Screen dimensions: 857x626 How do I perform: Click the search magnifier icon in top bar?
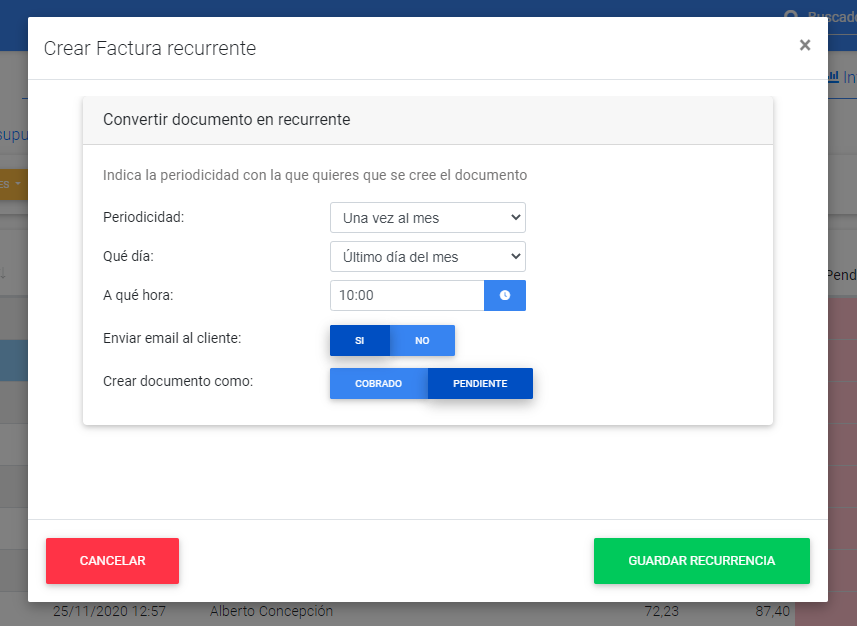pyautogui.click(x=791, y=17)
